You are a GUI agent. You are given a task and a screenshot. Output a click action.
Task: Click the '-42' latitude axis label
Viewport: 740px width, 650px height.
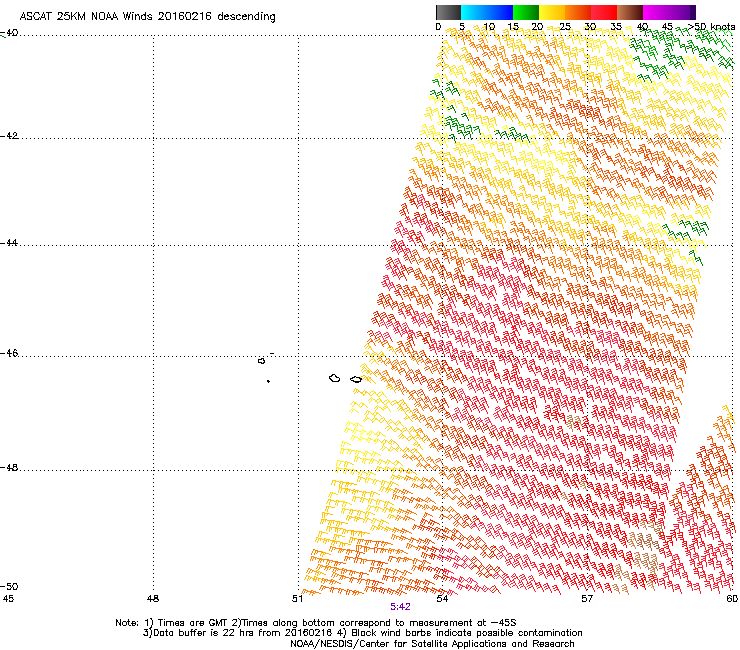point(9,135)
